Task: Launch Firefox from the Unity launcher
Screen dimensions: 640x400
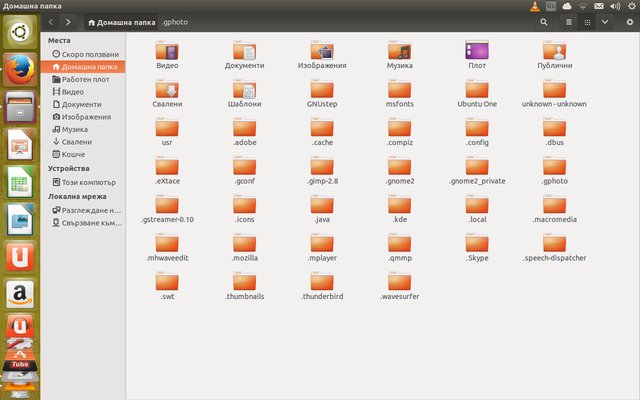Action: tap(19, 71)
